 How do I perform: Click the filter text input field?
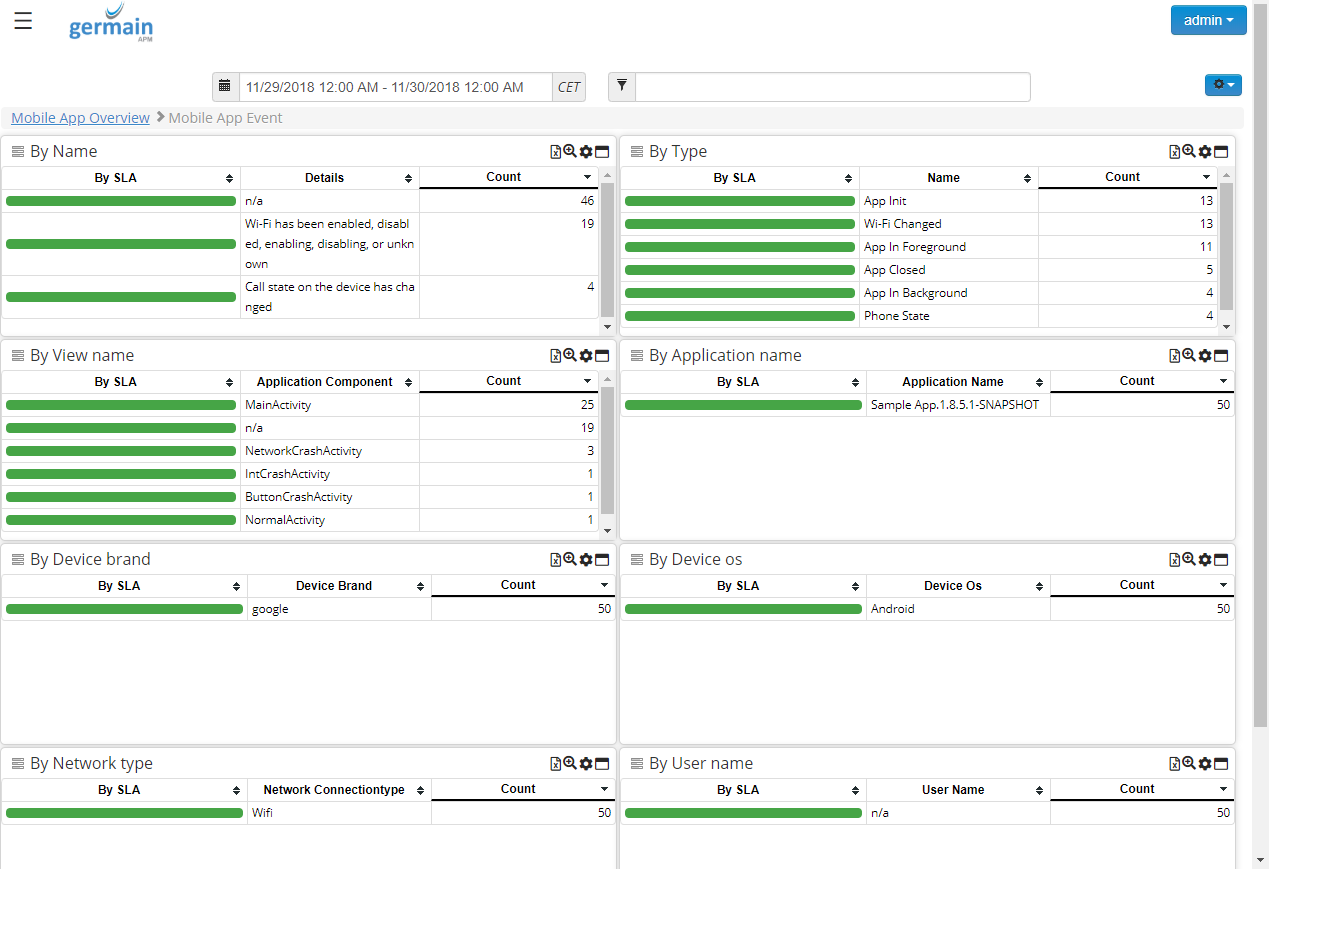click(x=832, y=87)
